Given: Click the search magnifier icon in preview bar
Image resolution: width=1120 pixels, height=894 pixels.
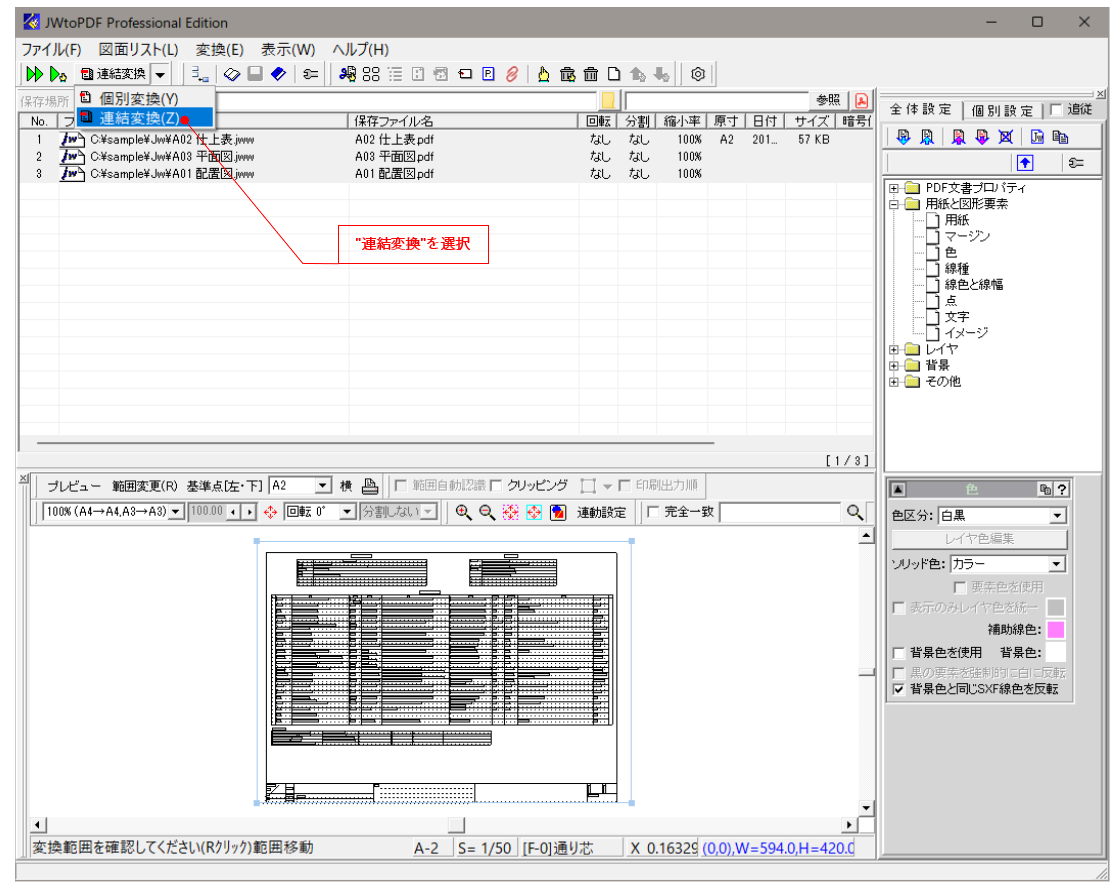Looking at the screenshot, I should point(855,512).
